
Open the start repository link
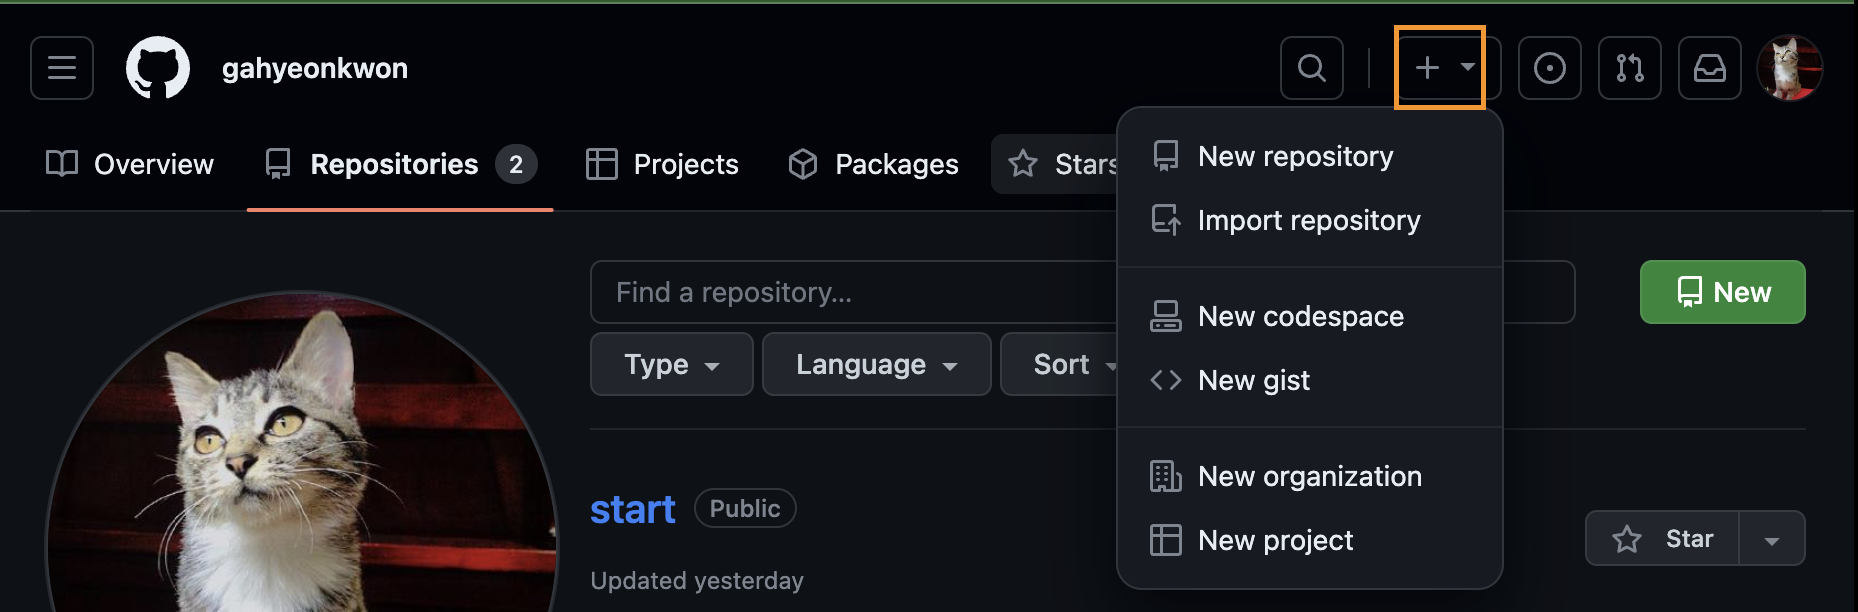[632, 510]
